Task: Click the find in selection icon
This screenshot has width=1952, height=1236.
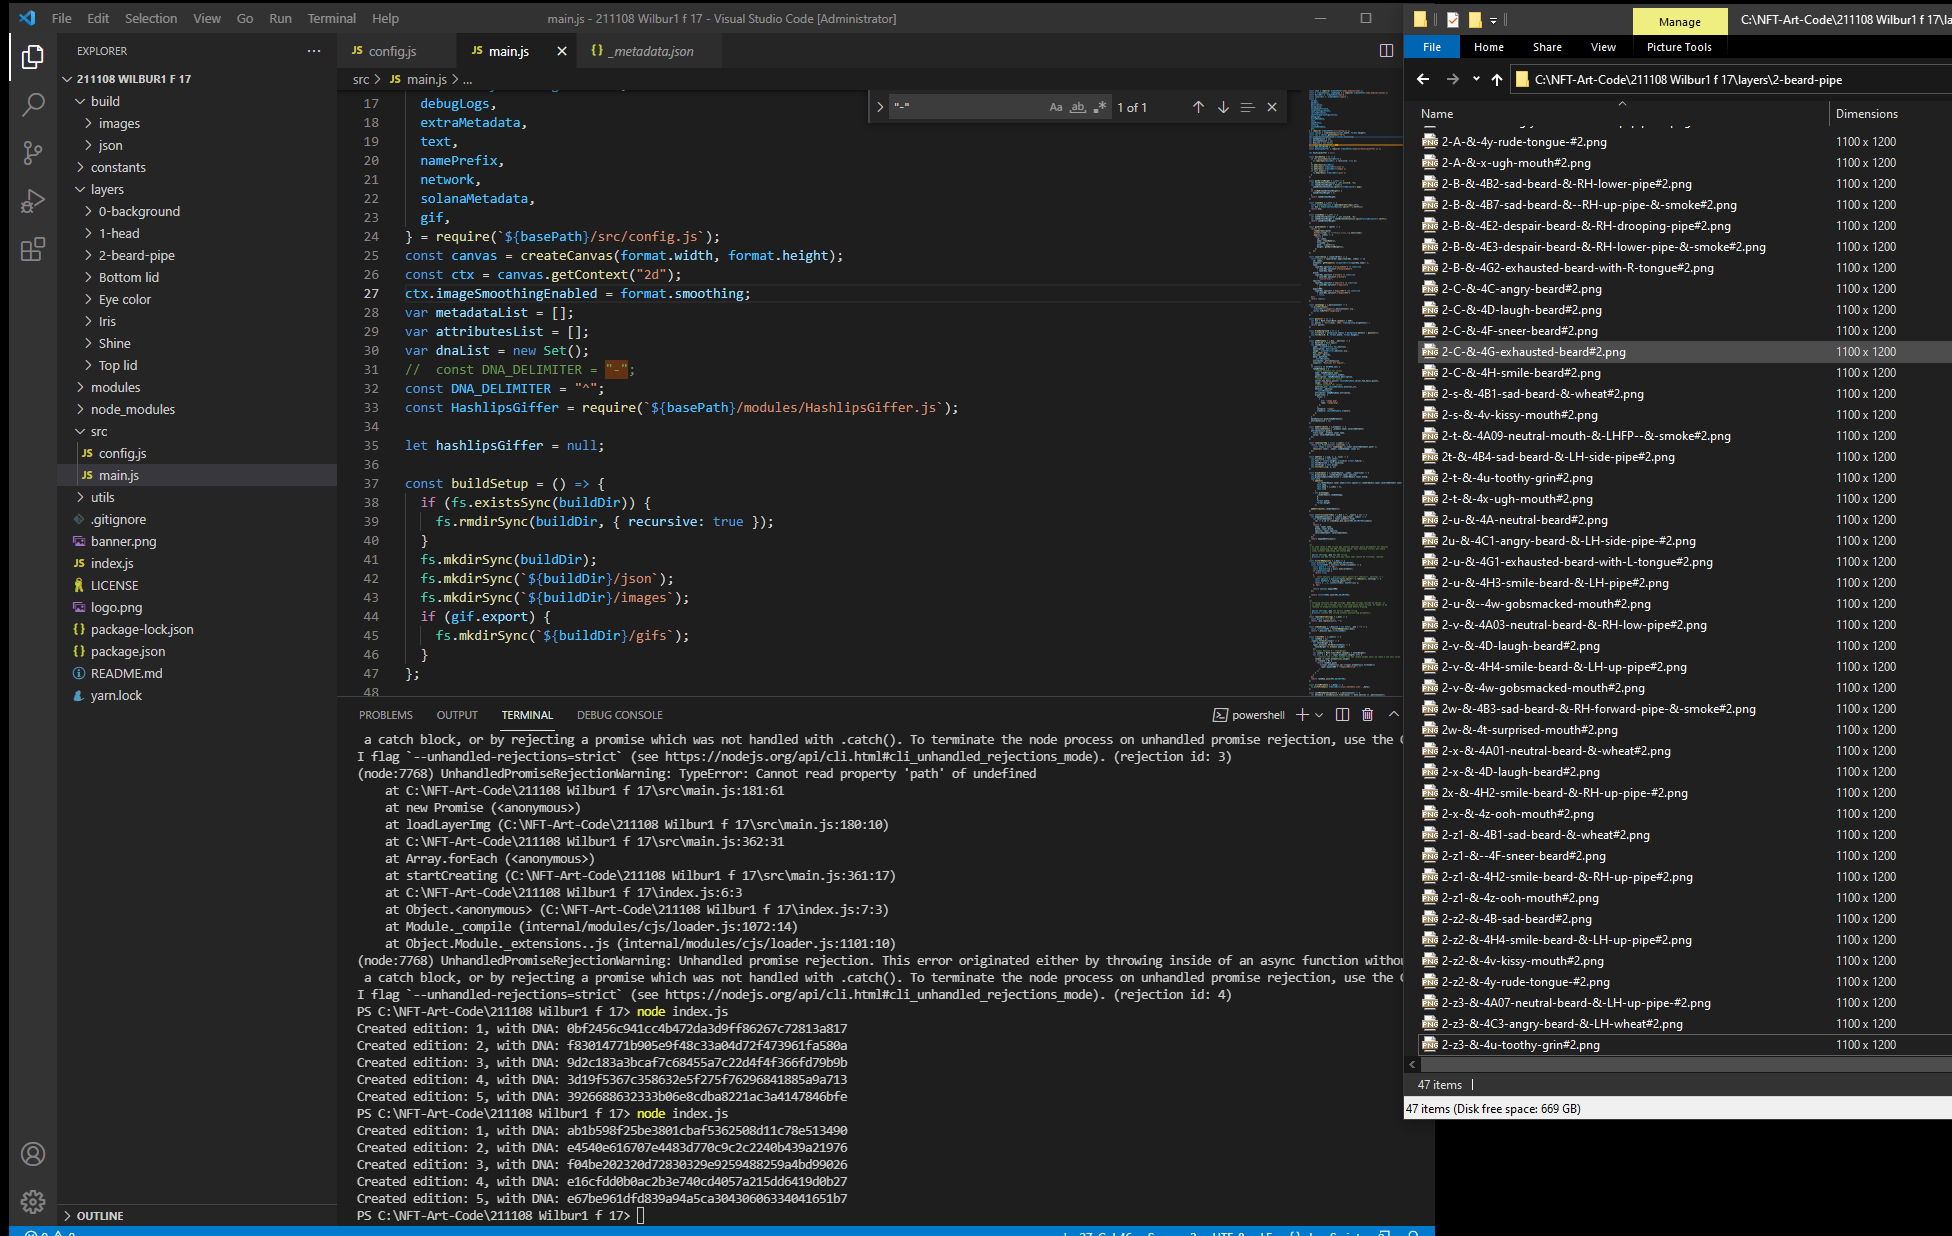Action: pos(1247,107)
